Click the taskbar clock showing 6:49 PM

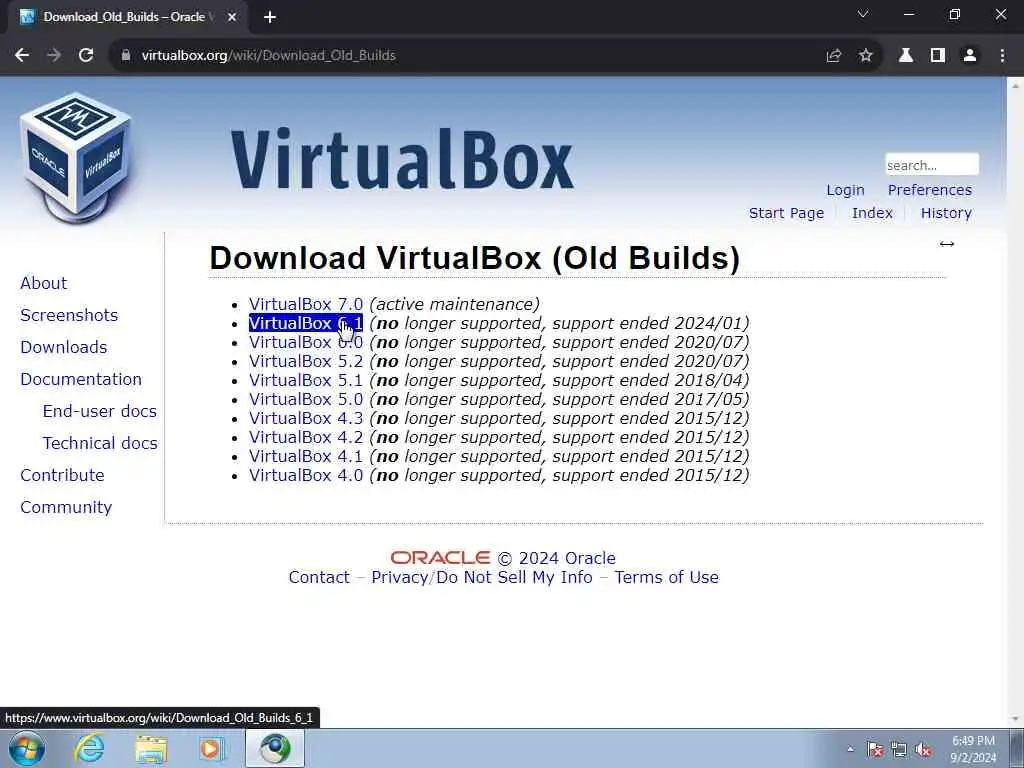coord(973,749)
